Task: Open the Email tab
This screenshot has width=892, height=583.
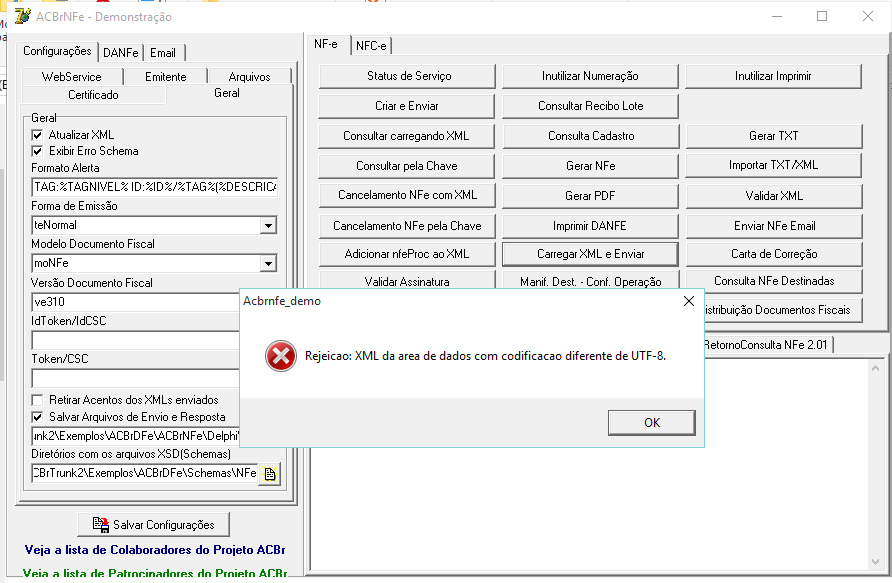Action: click(163, 53)
